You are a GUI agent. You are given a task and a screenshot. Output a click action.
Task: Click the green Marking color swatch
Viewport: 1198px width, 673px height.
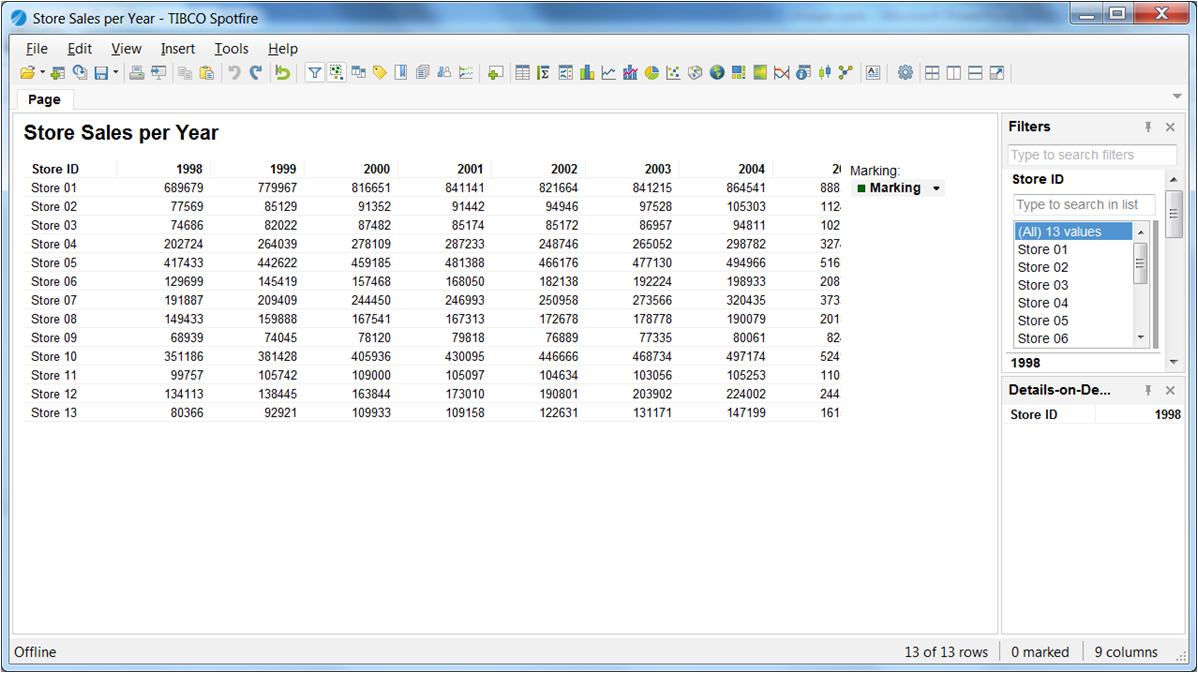click(860, 187)
